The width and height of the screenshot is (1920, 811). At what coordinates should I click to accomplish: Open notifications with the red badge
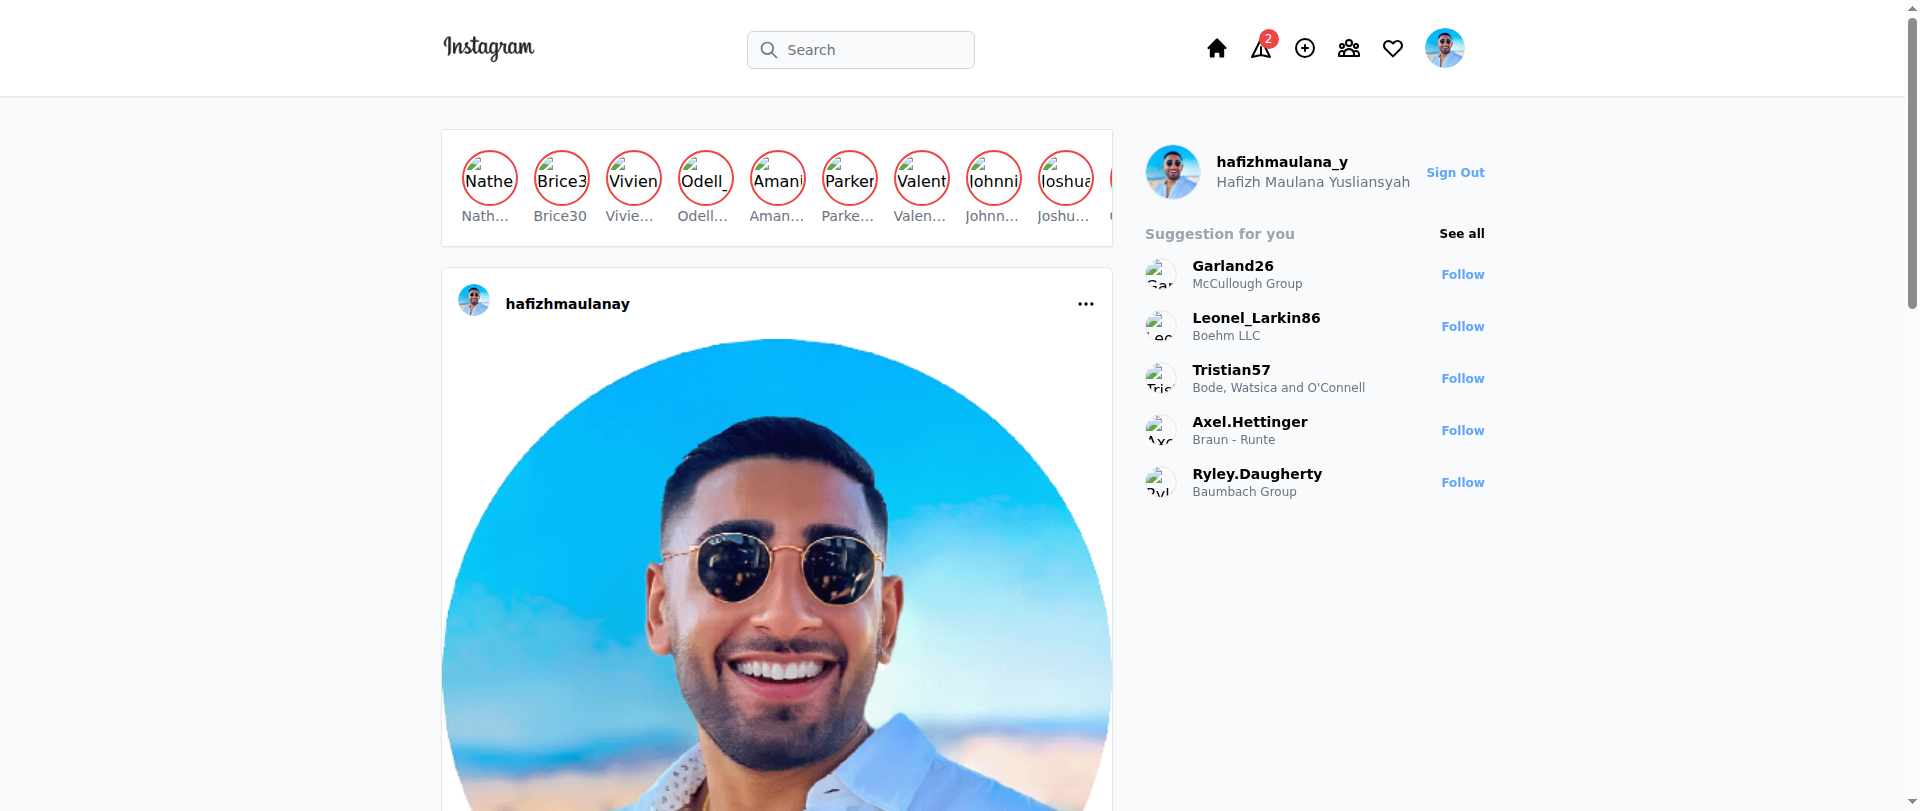(1261, 49)
